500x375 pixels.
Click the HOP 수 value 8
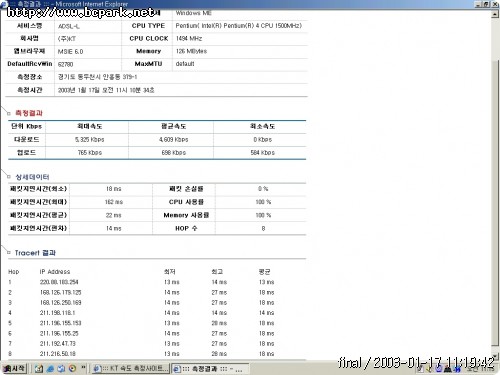click(263, 228)
